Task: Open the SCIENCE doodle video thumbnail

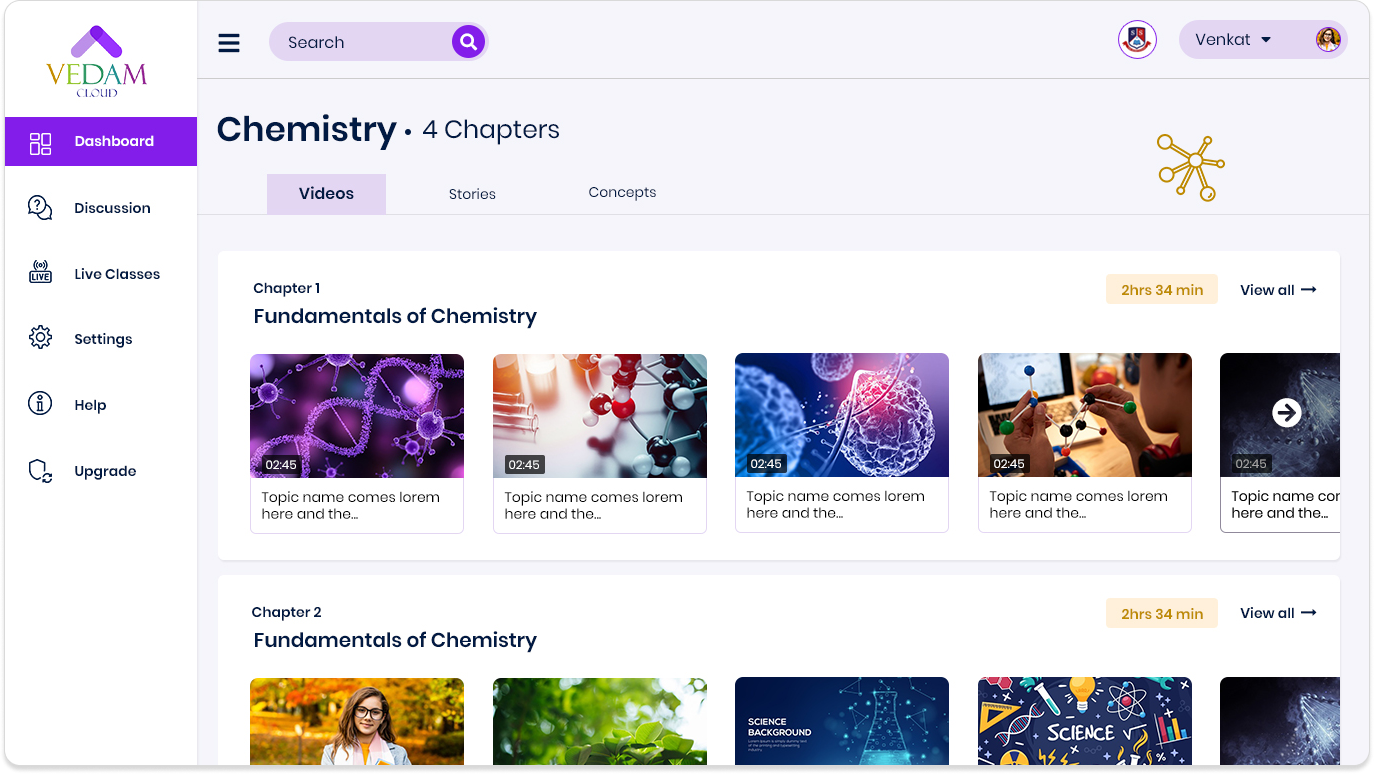Action: click(x=1085, y=721)
